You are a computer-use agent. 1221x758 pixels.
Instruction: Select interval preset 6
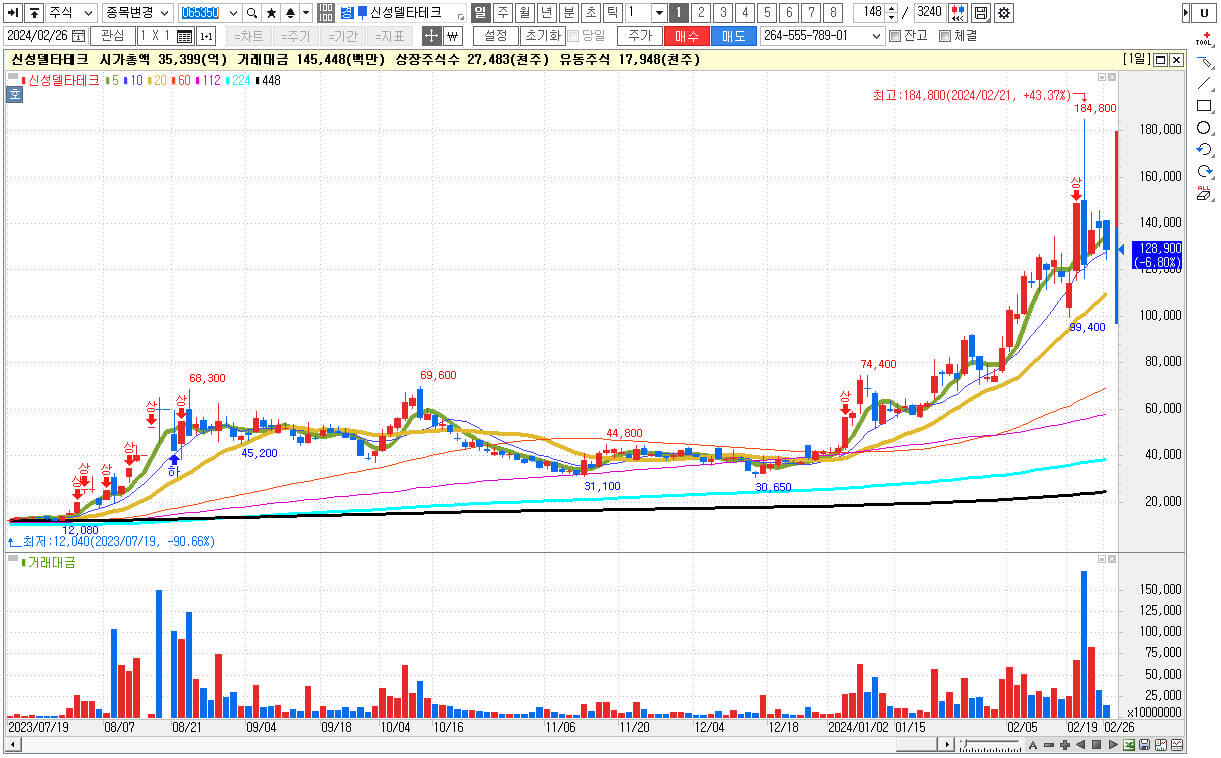coord(788,13)
